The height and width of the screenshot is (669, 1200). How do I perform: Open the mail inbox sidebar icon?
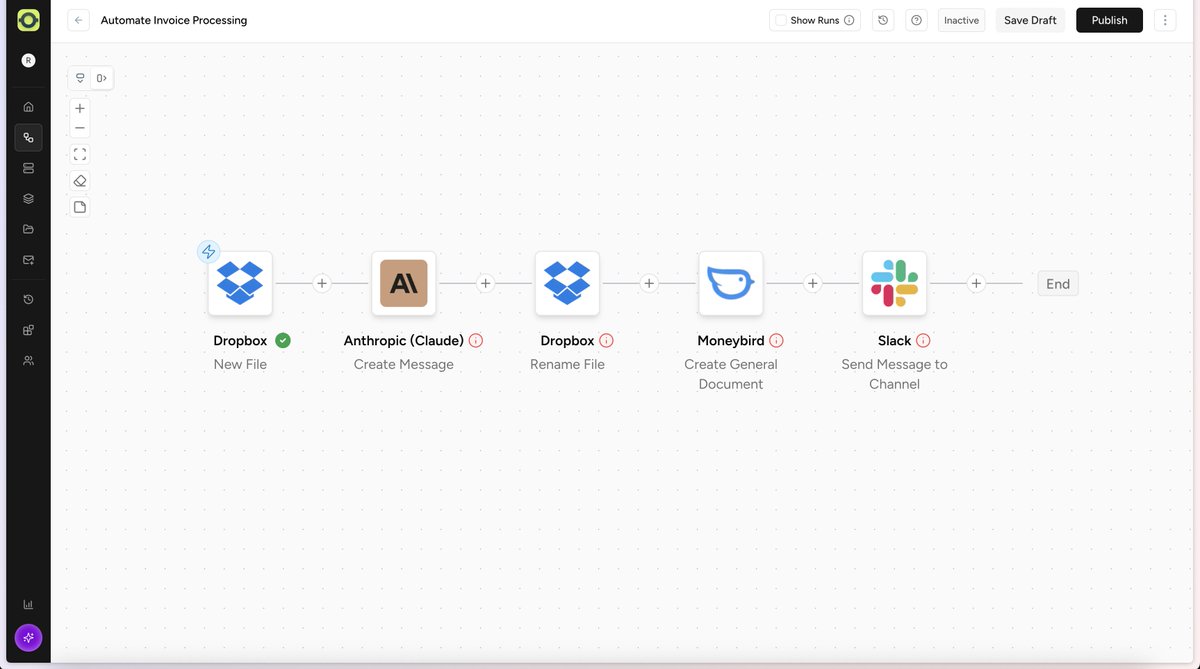pyautogui.click(x=28, y=260)
